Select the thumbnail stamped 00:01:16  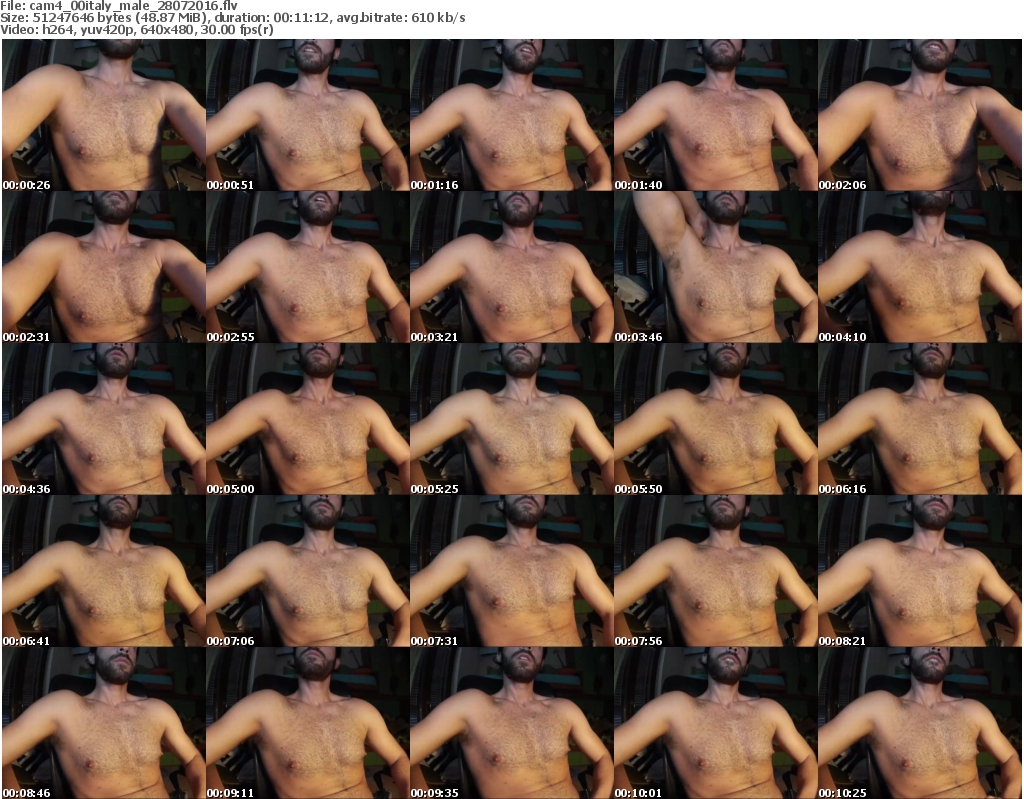pos(511,115)
